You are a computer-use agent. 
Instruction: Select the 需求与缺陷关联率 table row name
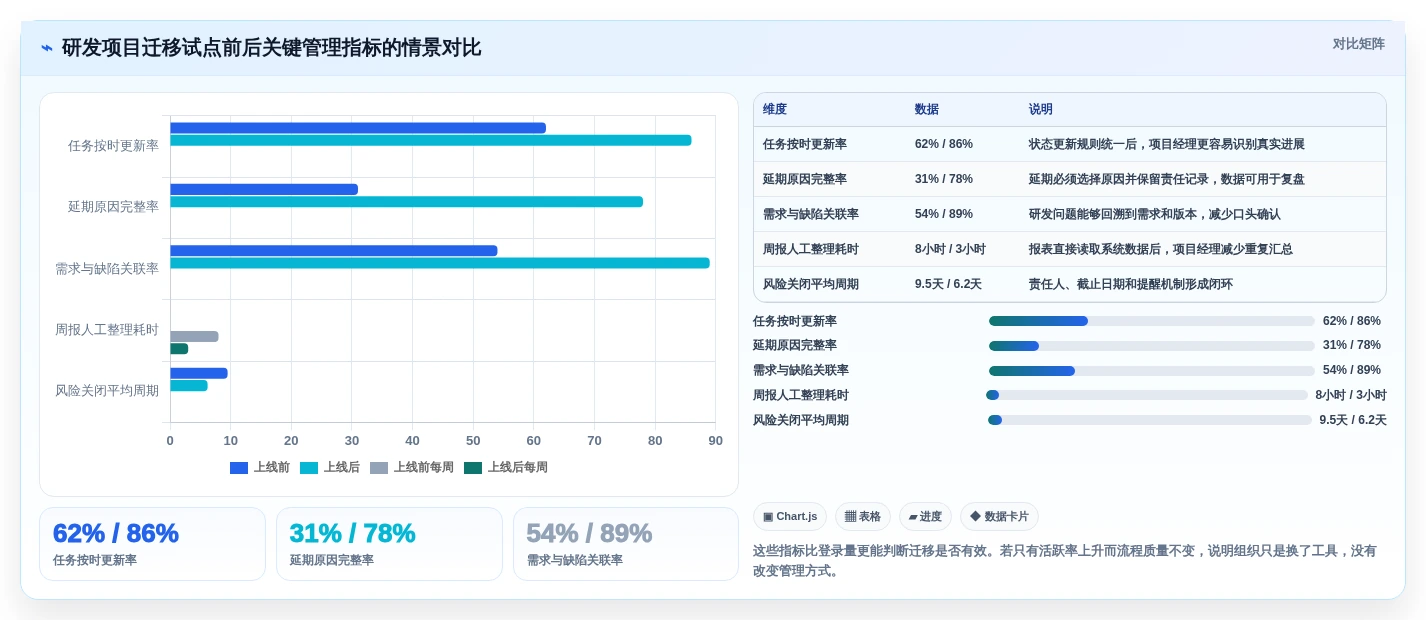811,214
